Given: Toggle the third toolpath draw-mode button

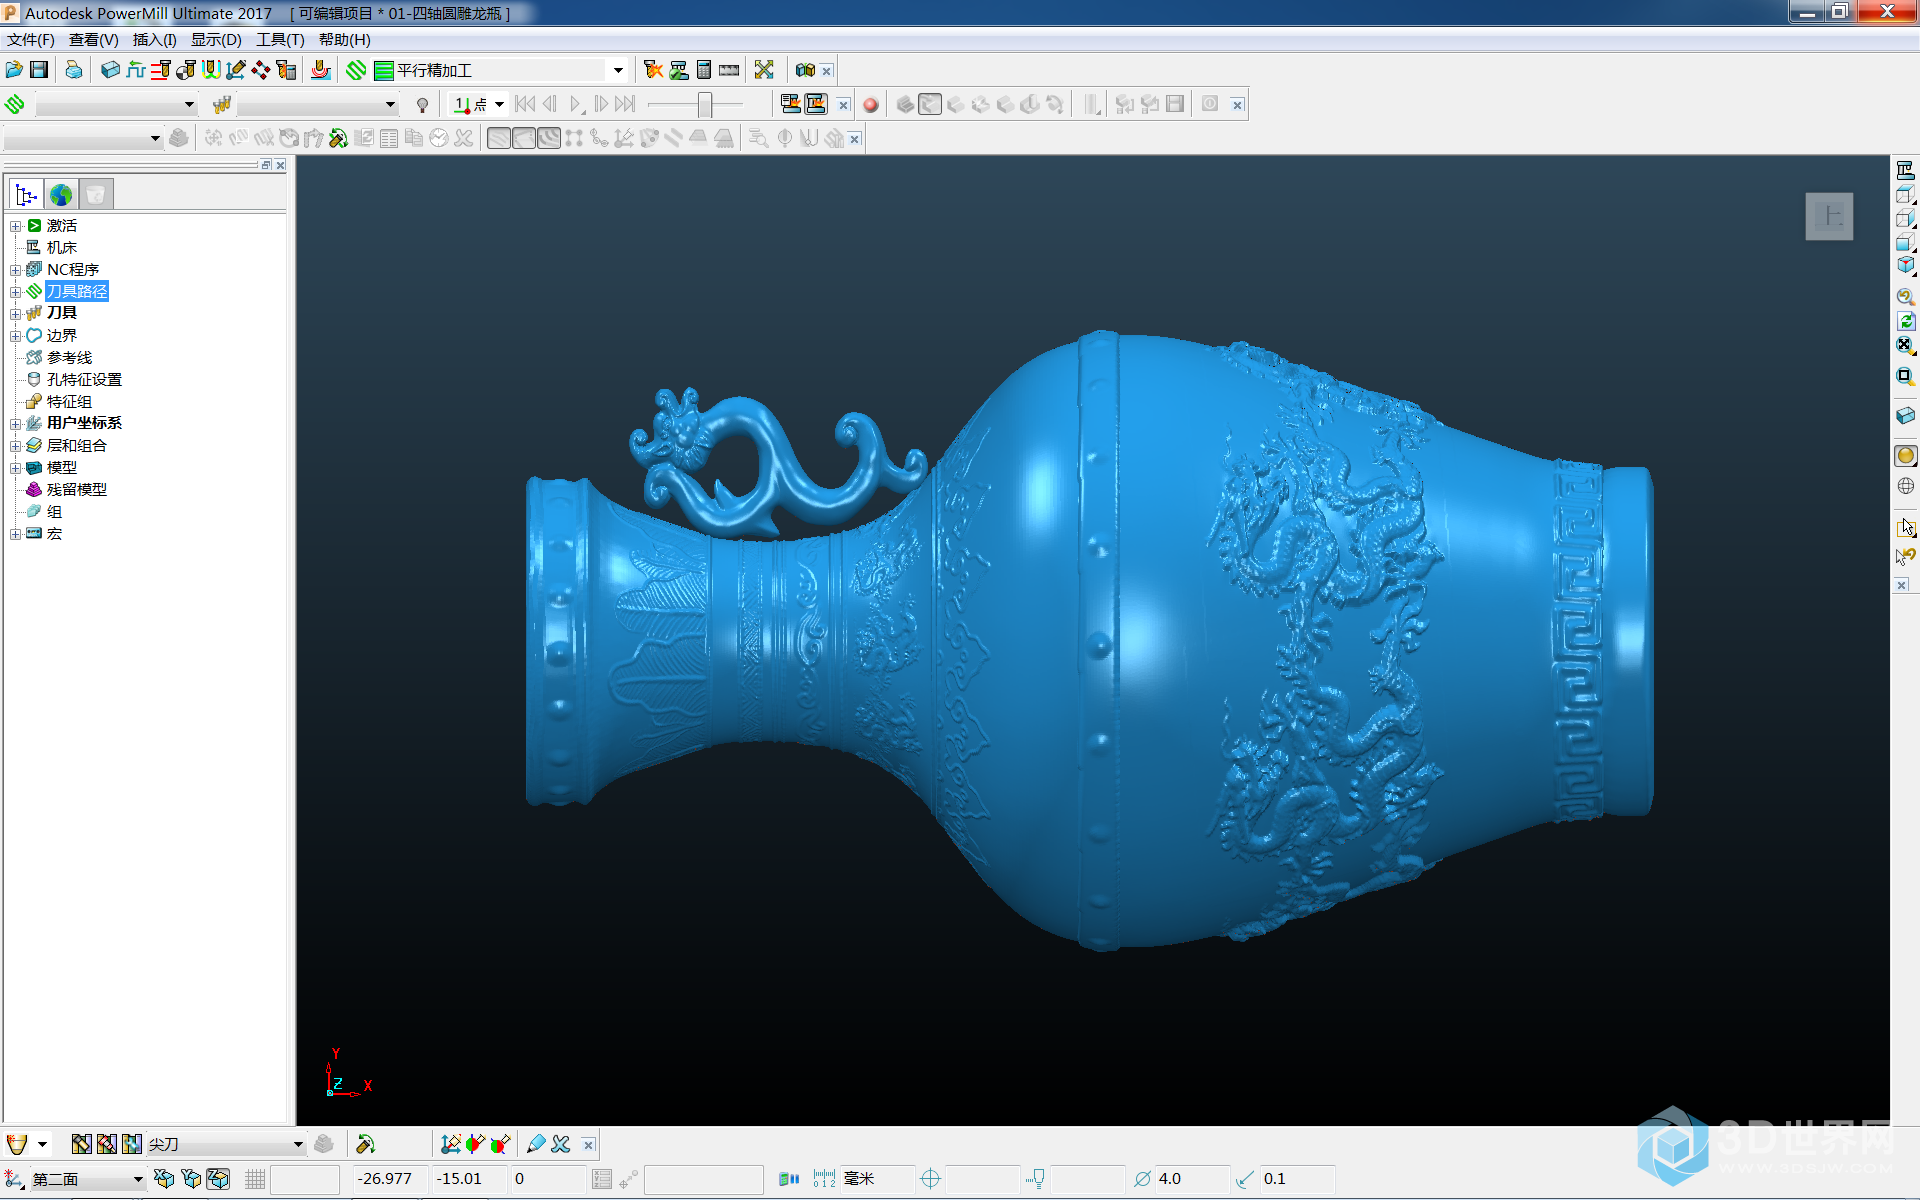Looking at the screenshot, I should [549, 138].
